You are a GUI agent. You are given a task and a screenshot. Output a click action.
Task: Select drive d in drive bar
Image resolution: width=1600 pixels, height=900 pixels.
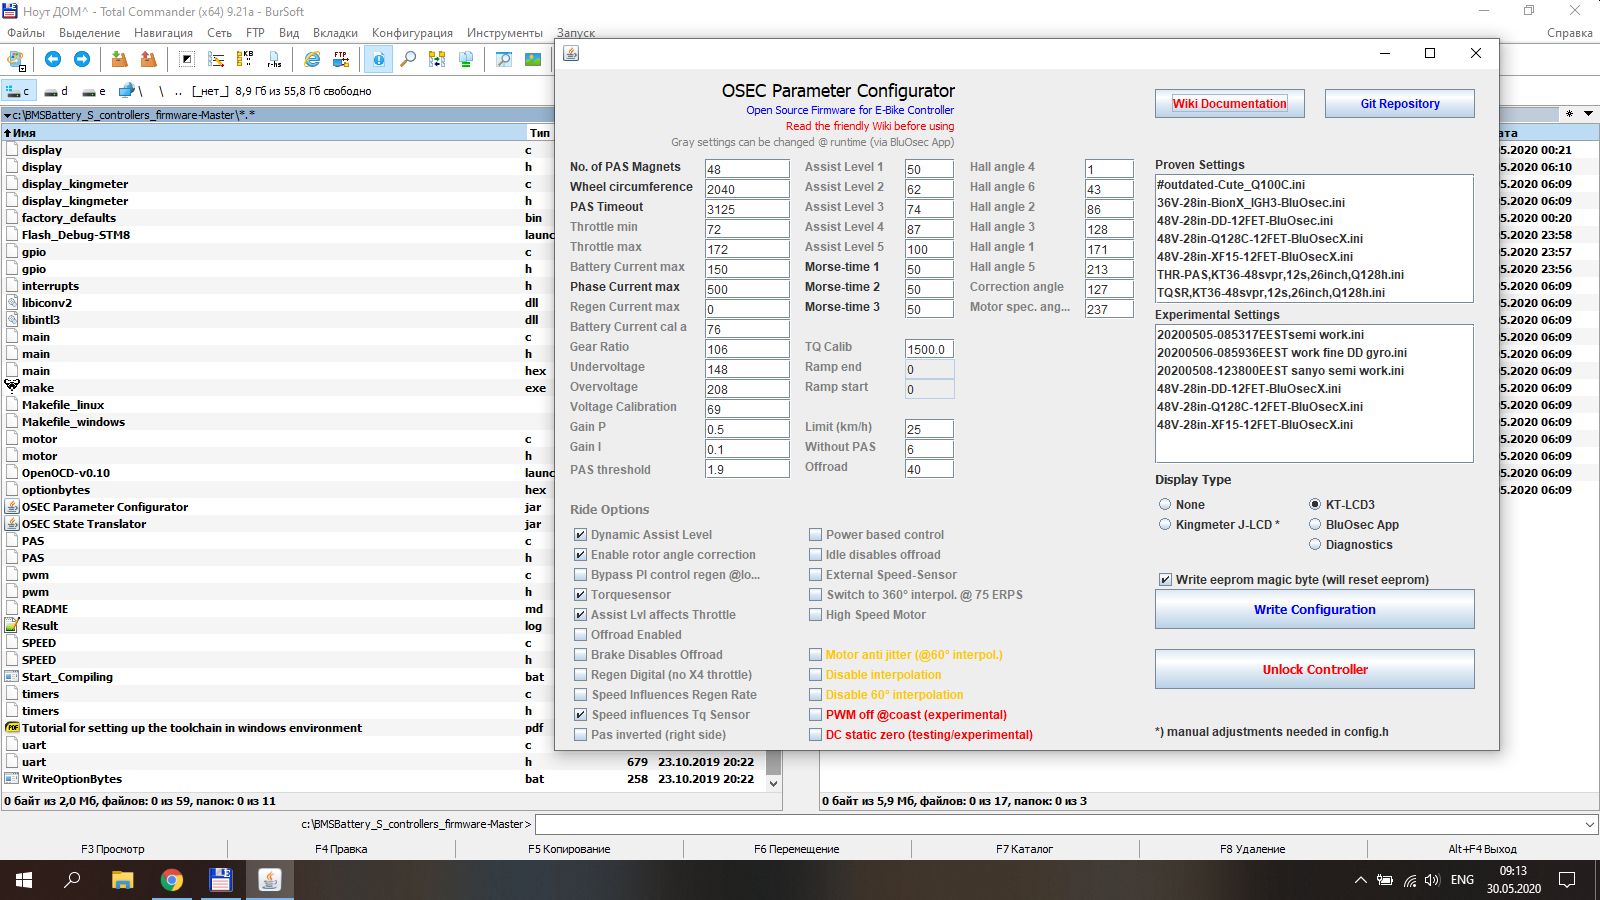(x=56, y=91)
